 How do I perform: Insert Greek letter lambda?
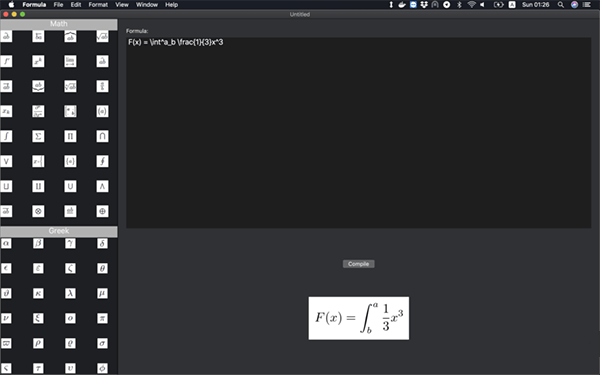70,293
